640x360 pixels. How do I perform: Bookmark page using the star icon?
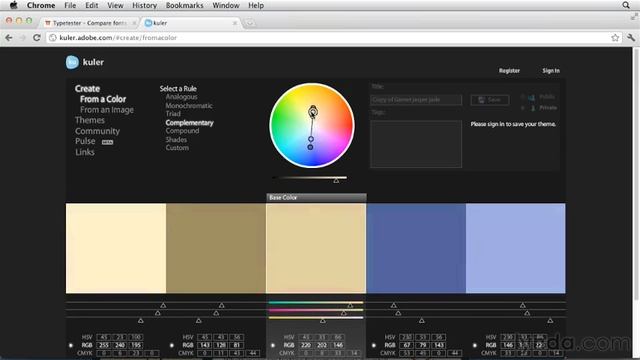point(615,38)
